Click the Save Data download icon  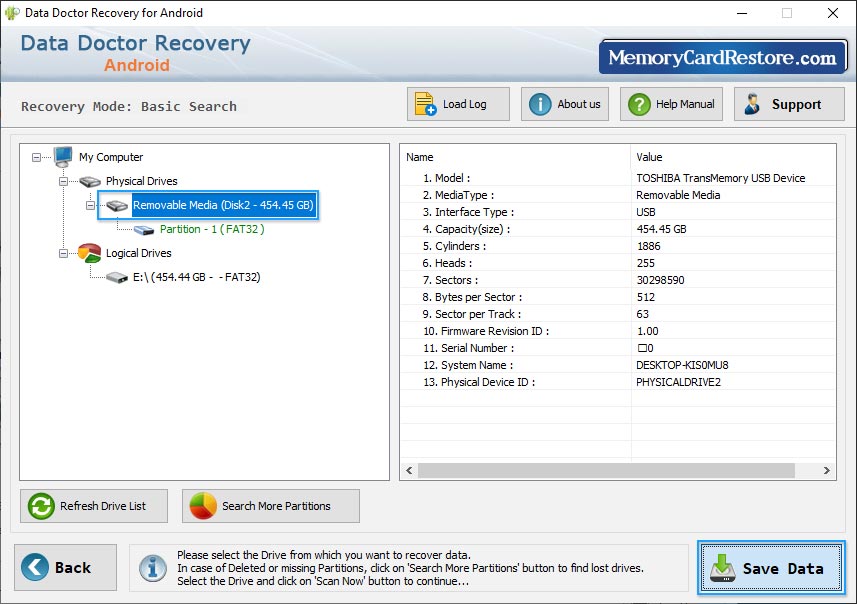[723, 568]
